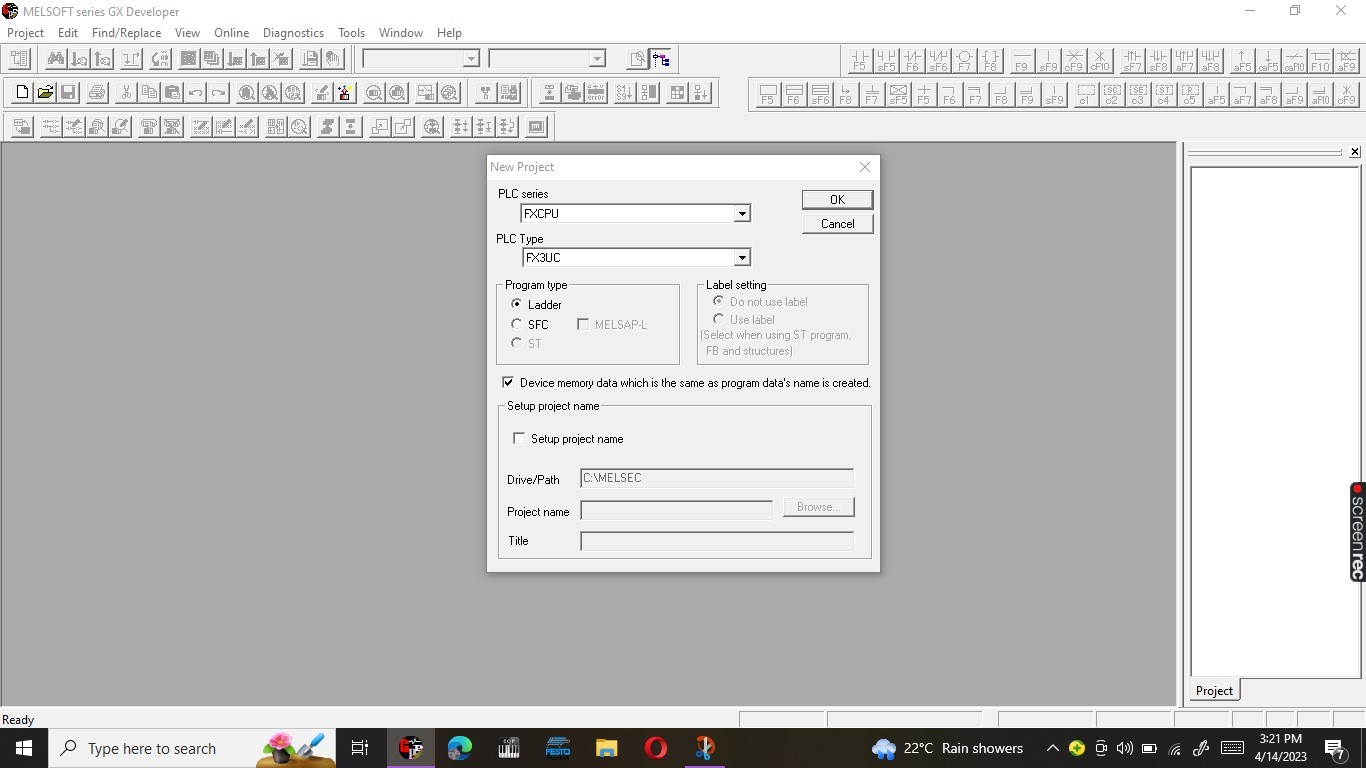Click the SC block c2 icon

click(x=1111, y=94)
